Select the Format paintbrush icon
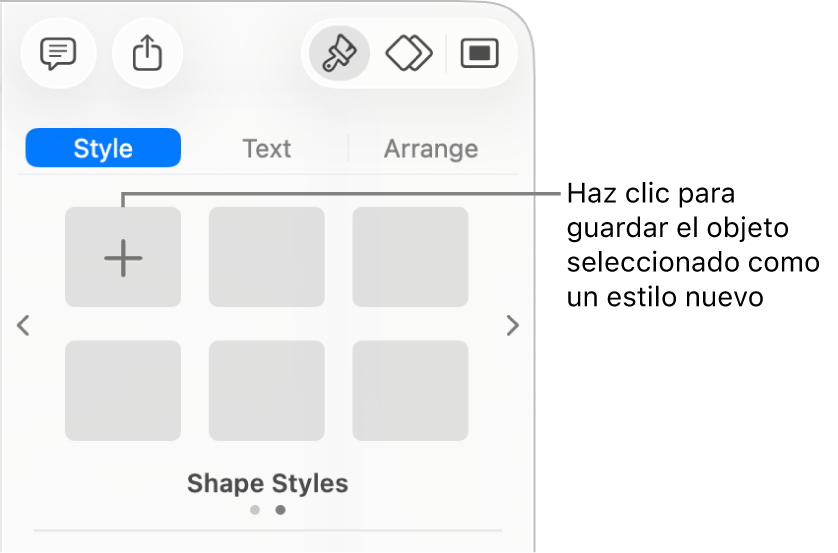 pos(340,54)
